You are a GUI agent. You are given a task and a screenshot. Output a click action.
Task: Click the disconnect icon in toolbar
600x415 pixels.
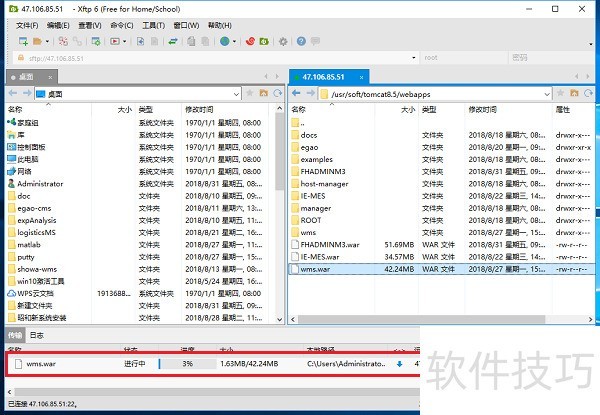coord(63,41)
